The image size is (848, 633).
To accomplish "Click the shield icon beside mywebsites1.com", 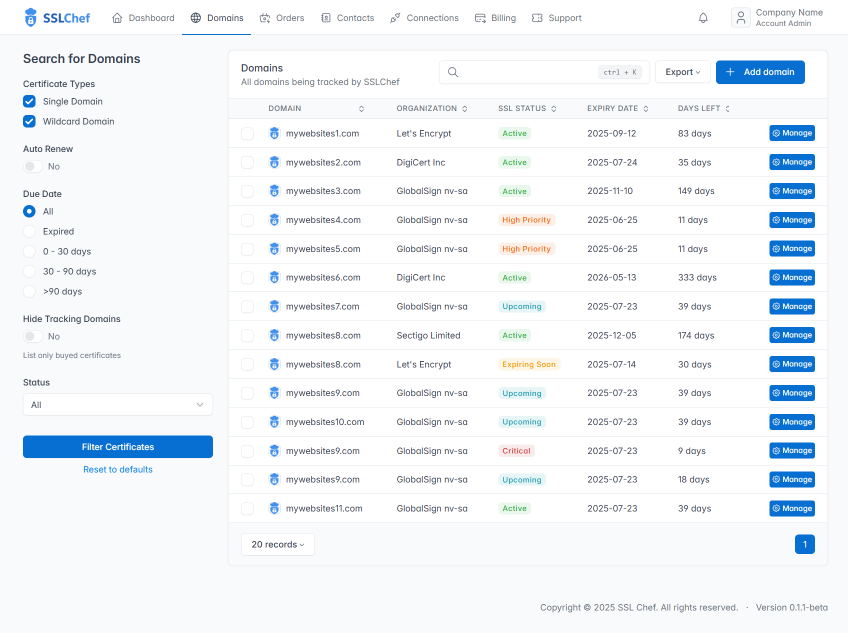I will [274, 133].
